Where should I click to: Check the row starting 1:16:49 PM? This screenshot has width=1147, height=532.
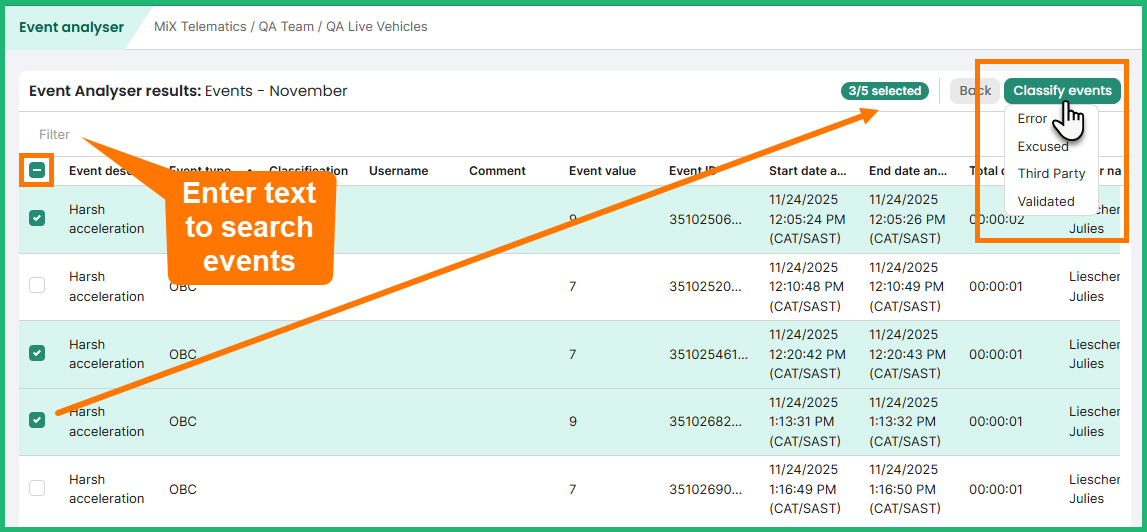tap(37, 488)
